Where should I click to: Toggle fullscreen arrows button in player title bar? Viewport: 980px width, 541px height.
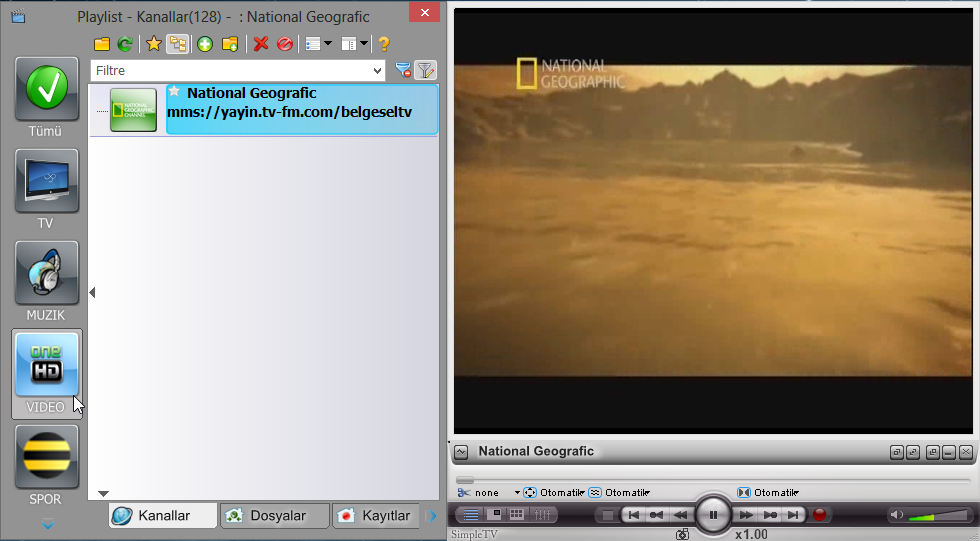[x=912, y=452]
